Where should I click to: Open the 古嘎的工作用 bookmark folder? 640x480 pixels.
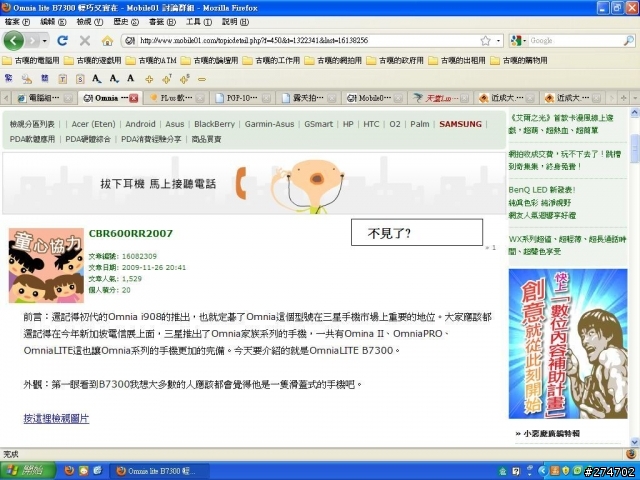(271, 60)
